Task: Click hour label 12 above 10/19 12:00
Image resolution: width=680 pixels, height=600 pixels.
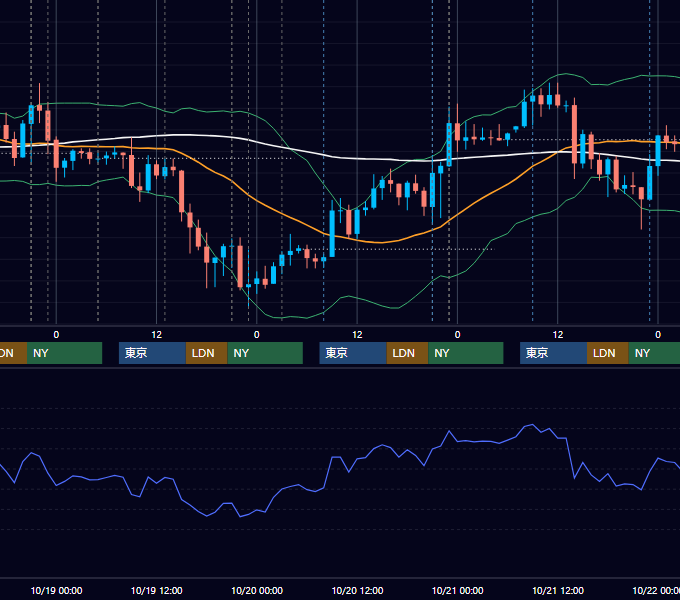Action: 157,335
